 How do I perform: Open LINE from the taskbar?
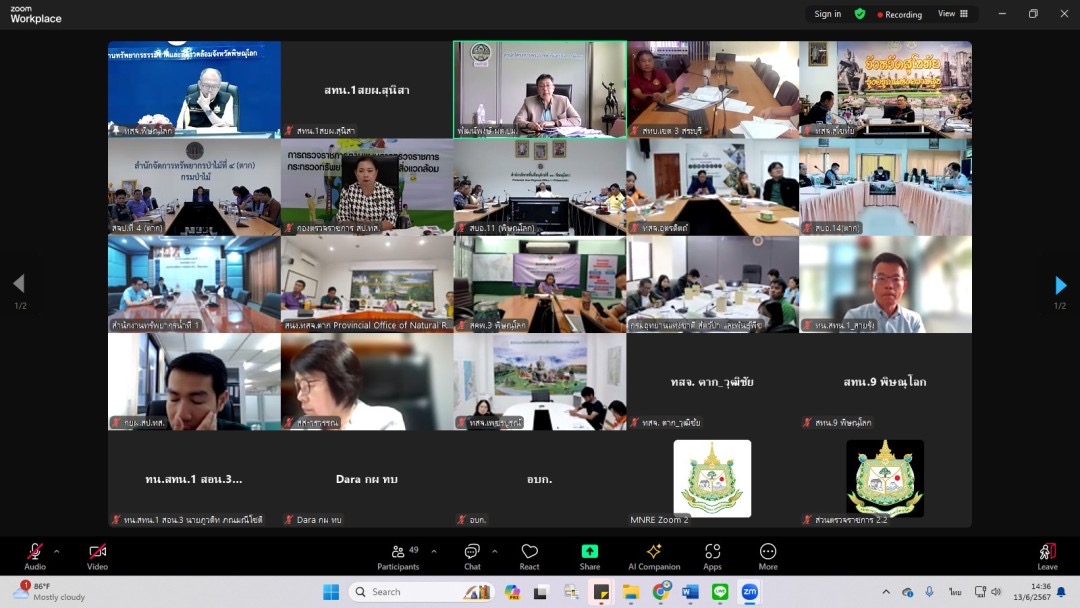(720, 592)
